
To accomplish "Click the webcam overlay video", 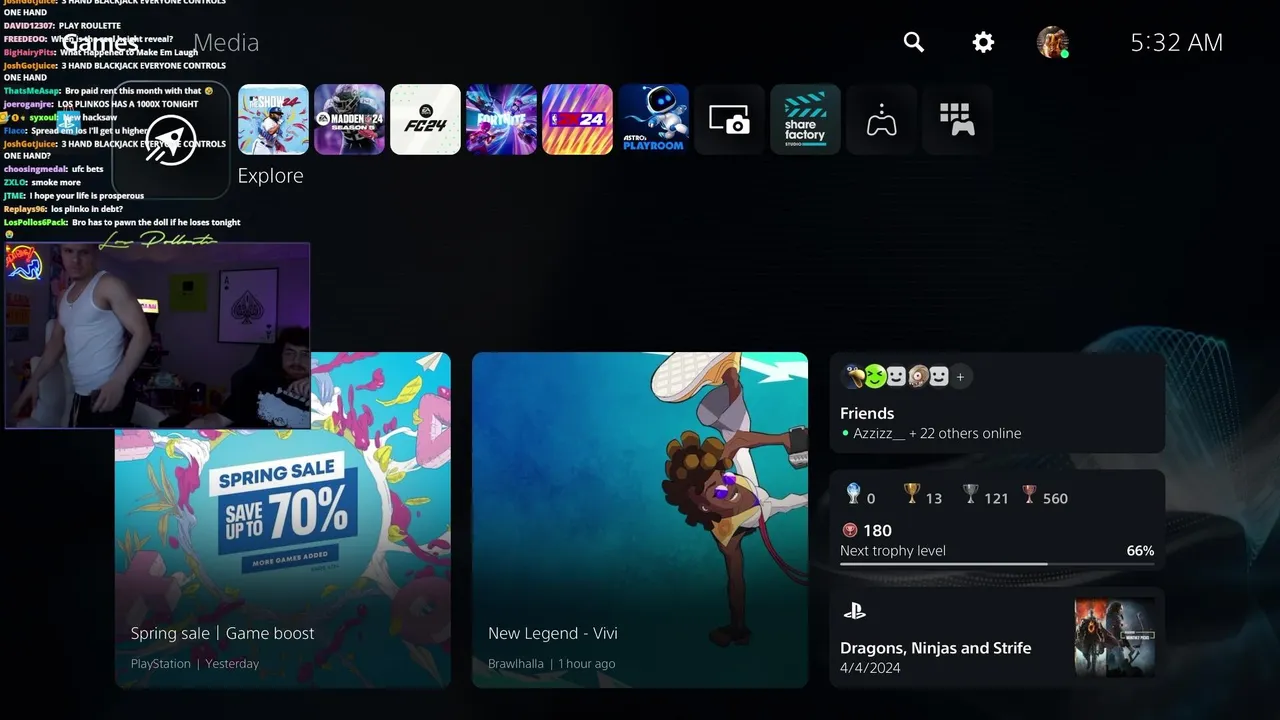I will tap(157, 336).
